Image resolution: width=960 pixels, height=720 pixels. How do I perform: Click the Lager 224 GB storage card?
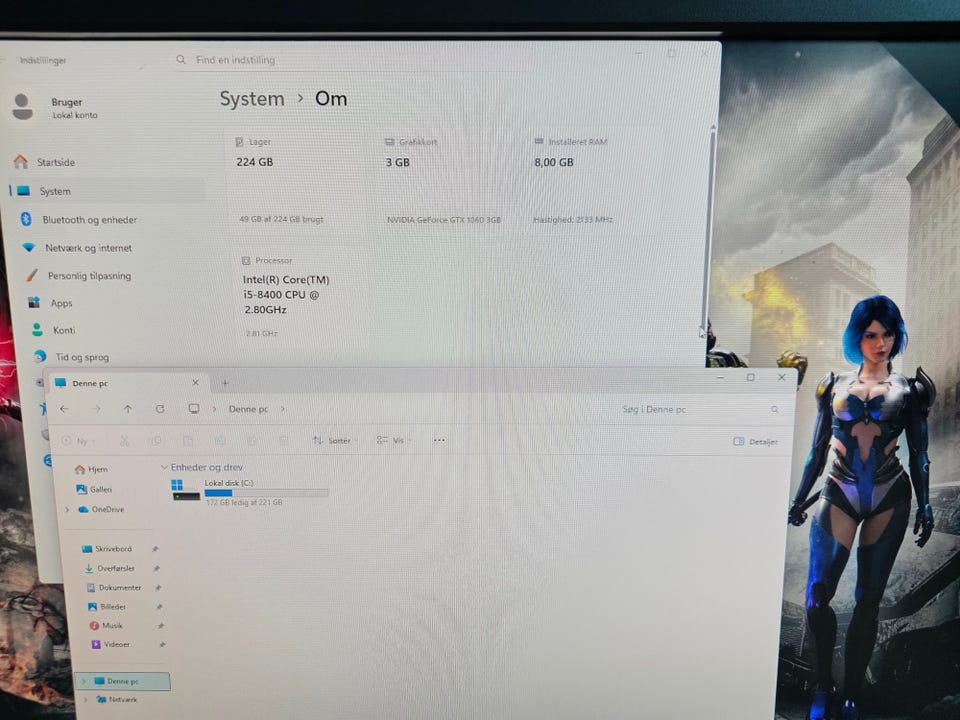click(298, 181)
